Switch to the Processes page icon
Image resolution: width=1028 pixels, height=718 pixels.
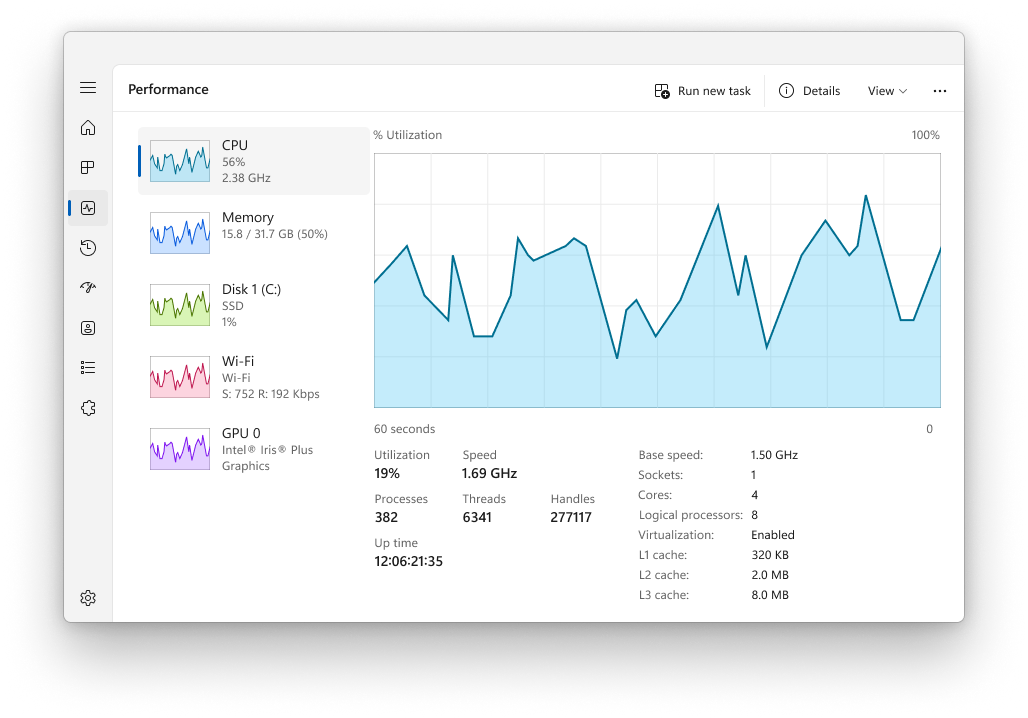click(88, 168)
